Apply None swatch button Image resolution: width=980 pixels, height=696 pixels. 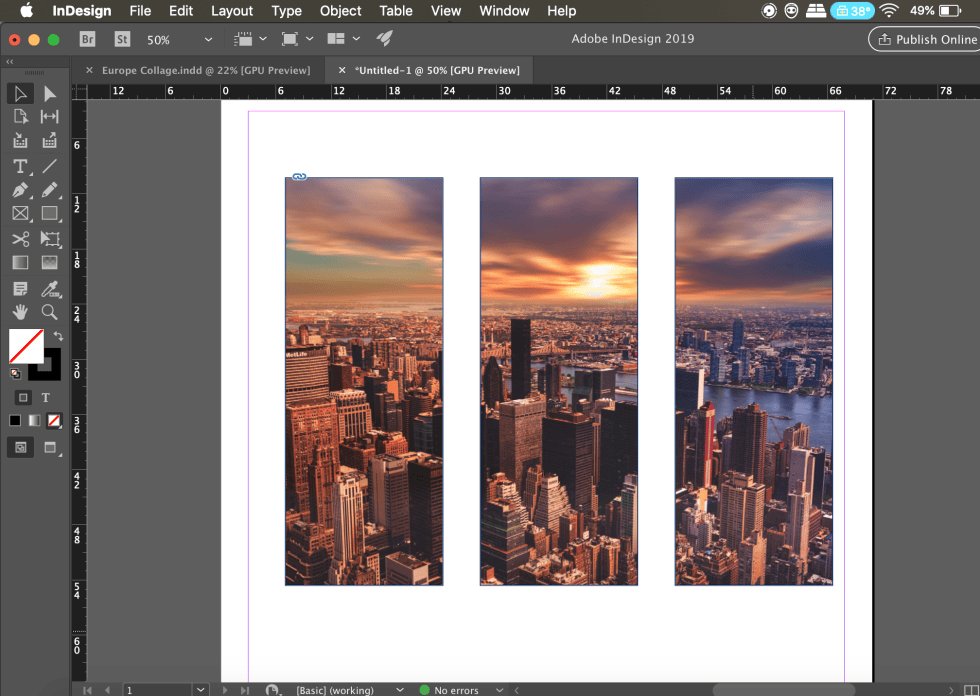click(x=54, y=420)
